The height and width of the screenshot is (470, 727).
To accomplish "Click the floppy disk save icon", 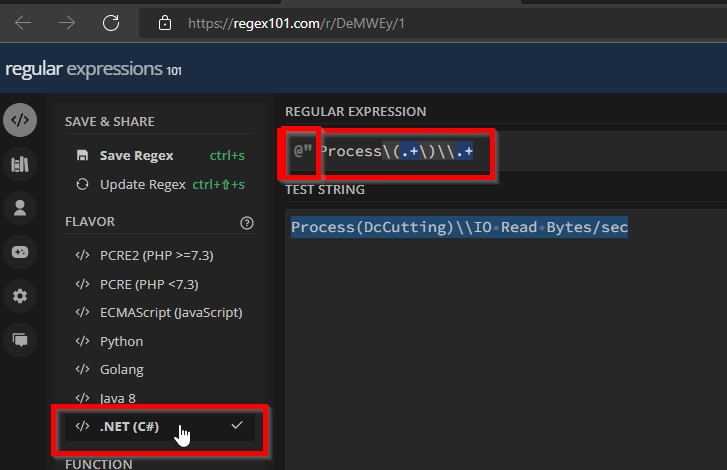I will point(82,155).
